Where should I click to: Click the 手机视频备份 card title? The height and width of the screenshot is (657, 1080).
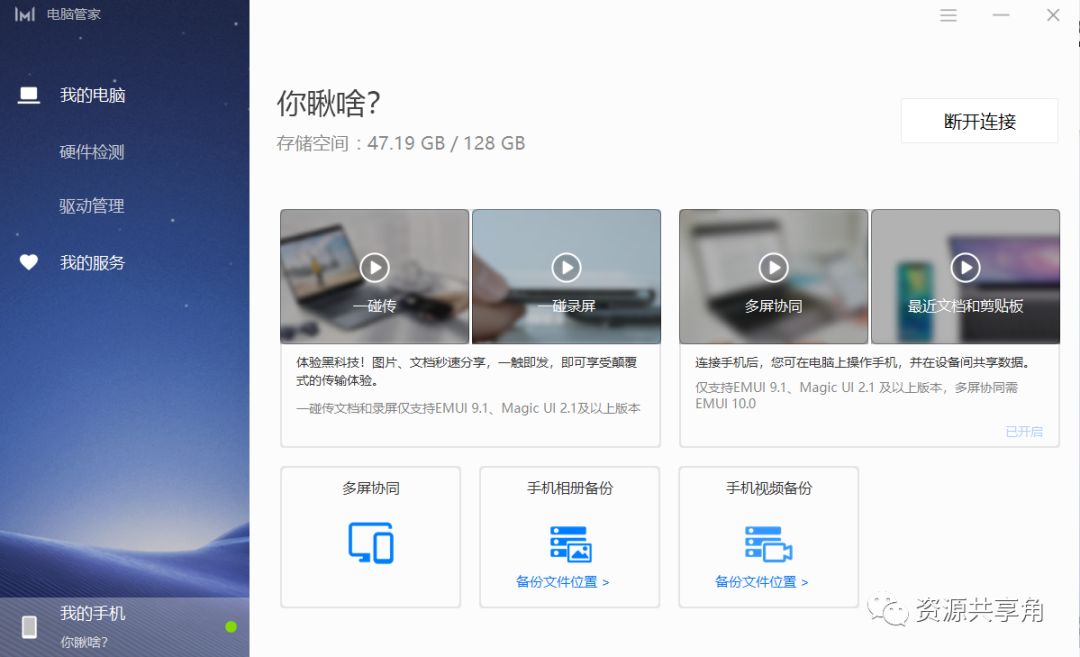[769, 488]
